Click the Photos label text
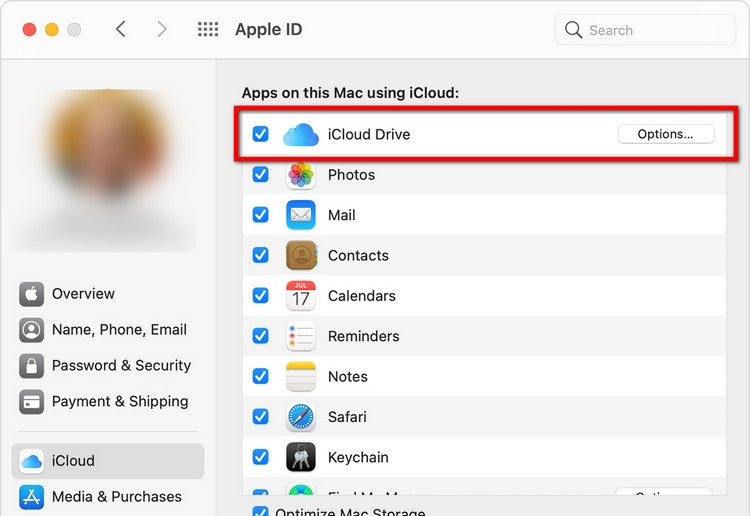This screenshot has width=750, height=516. (x=351, y=175)
